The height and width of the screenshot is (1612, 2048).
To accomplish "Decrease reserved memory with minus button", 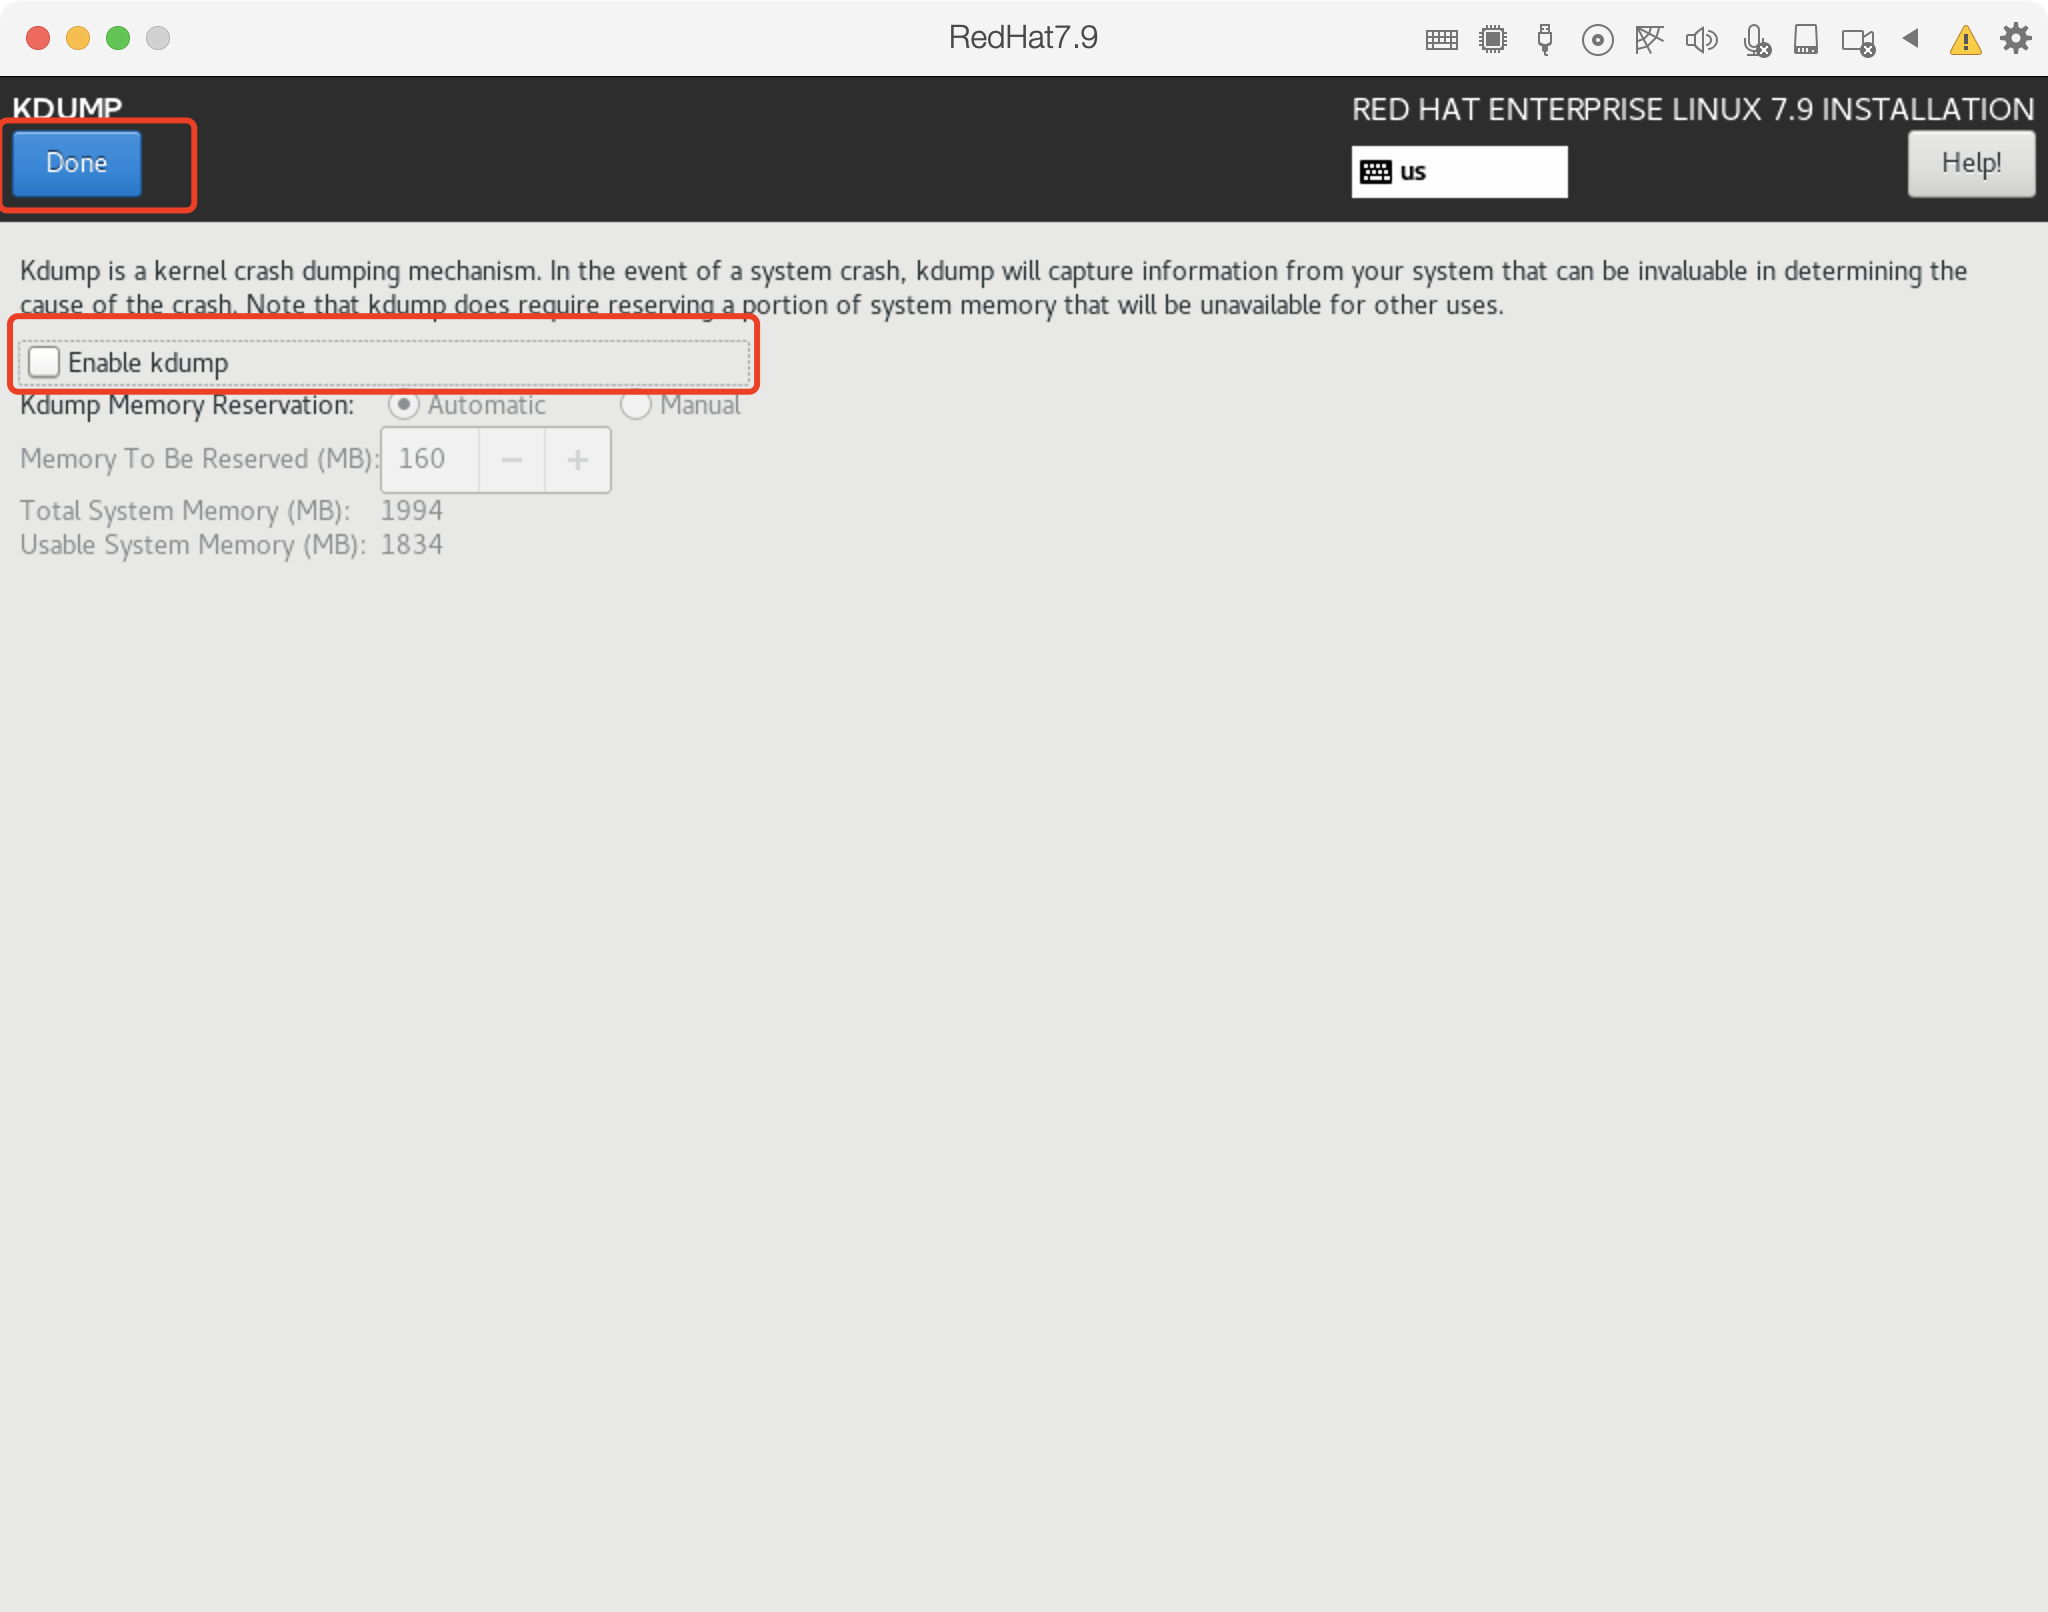I will [x=512, y=460].
